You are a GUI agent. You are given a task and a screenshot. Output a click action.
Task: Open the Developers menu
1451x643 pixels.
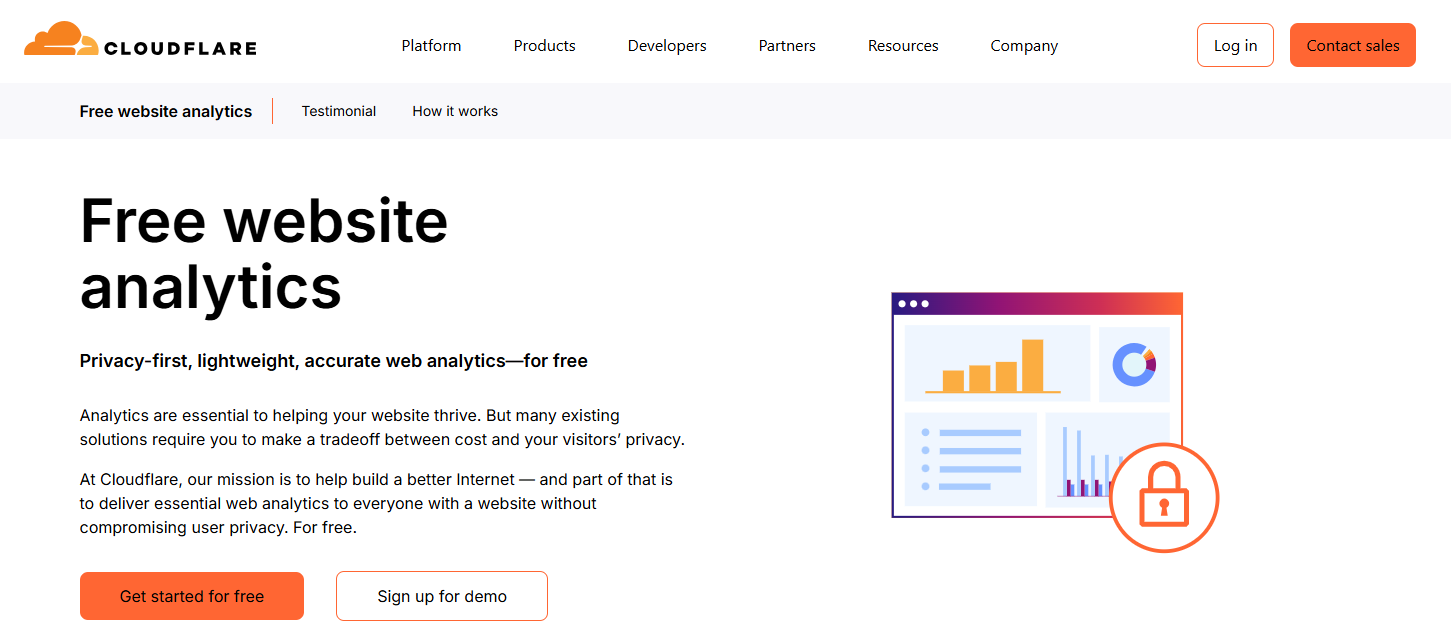pyautogui.click(x=667, y=46)
